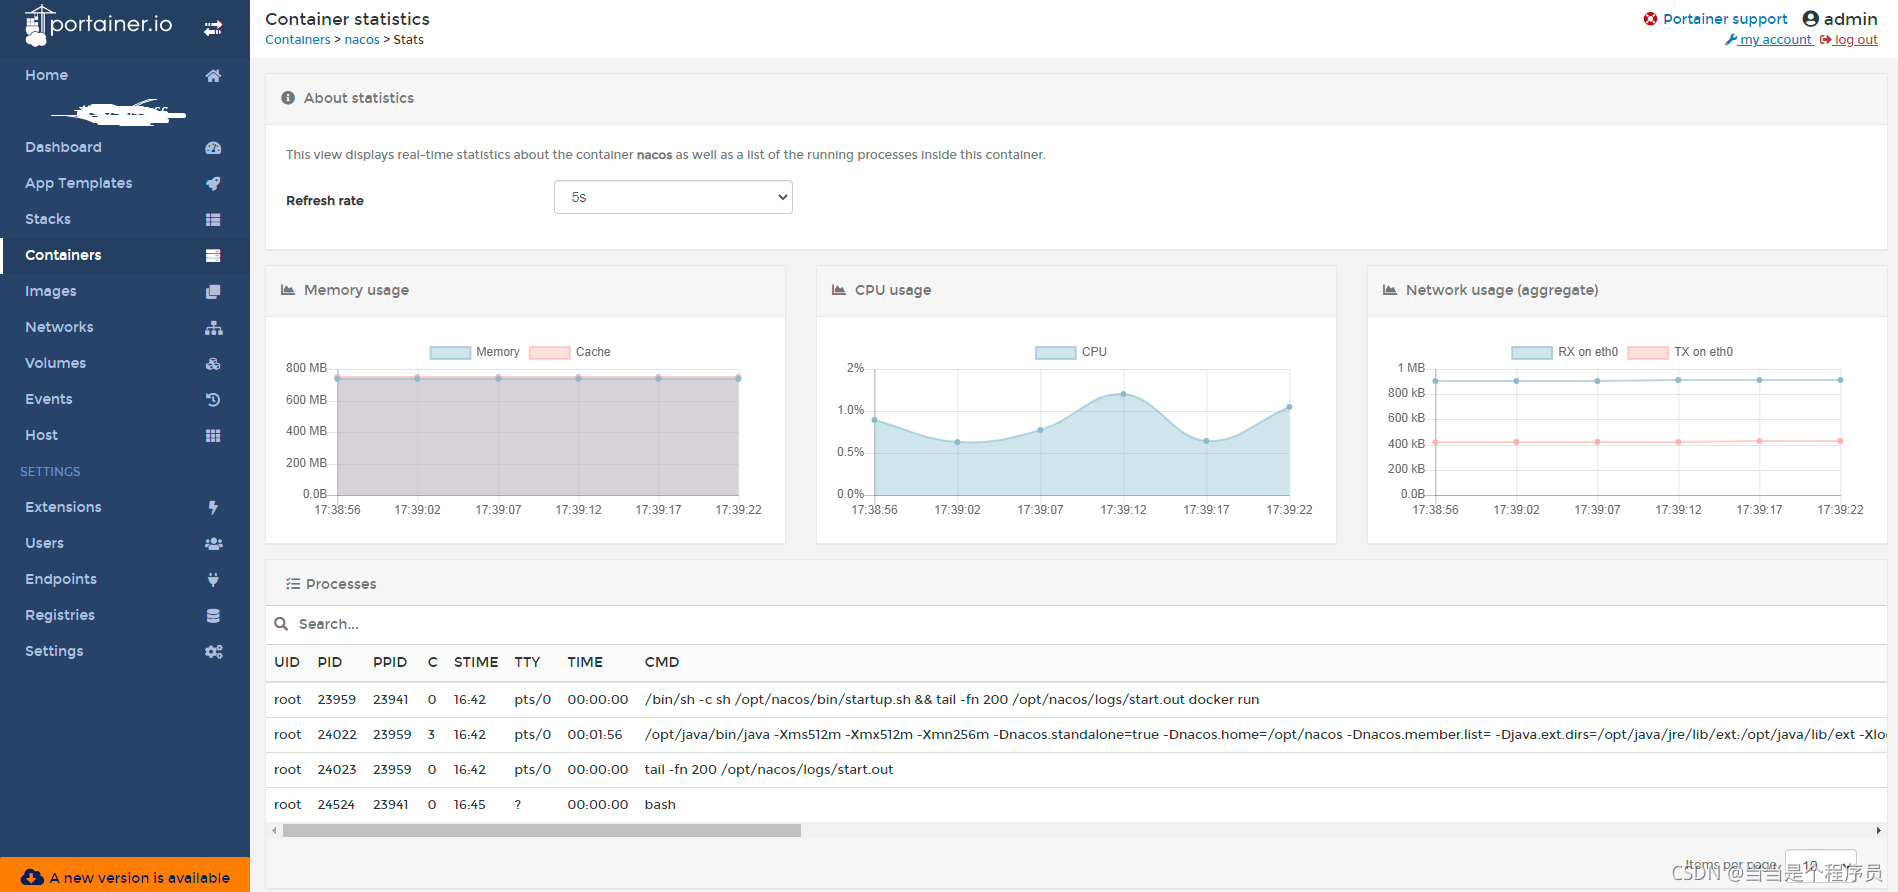Toggle the Cache legend swatch
Viewport: 1898px width, 892px height.
549,352
